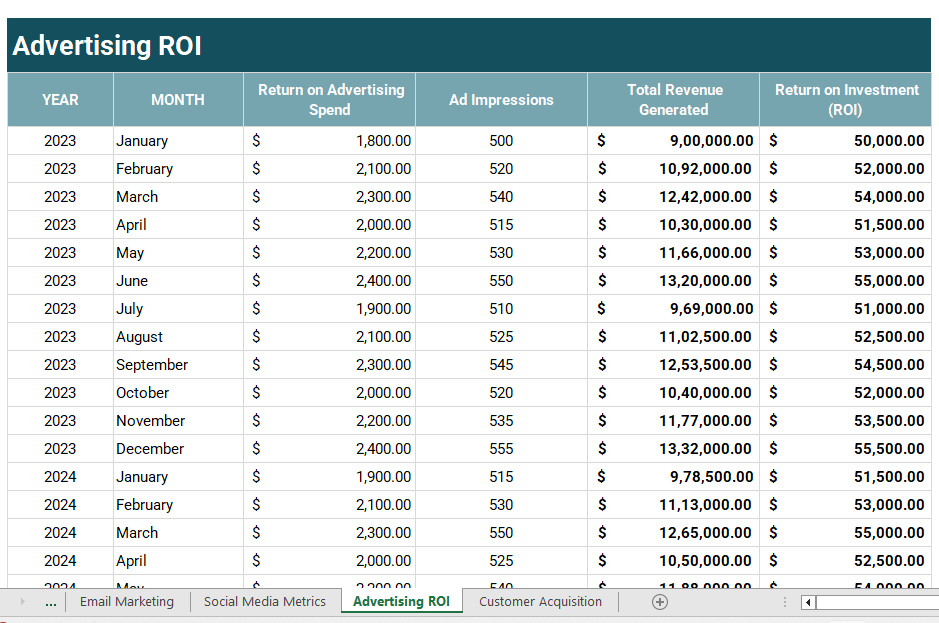
Task: Open the Email Marketing sheet tab
Action: click(127, 602)
